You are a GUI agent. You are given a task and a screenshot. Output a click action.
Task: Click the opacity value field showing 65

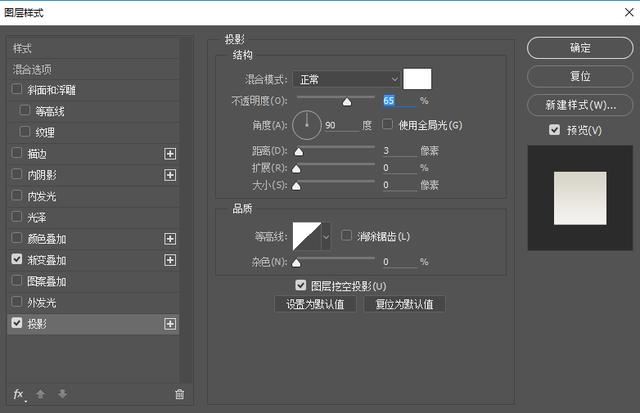point(399,101)
